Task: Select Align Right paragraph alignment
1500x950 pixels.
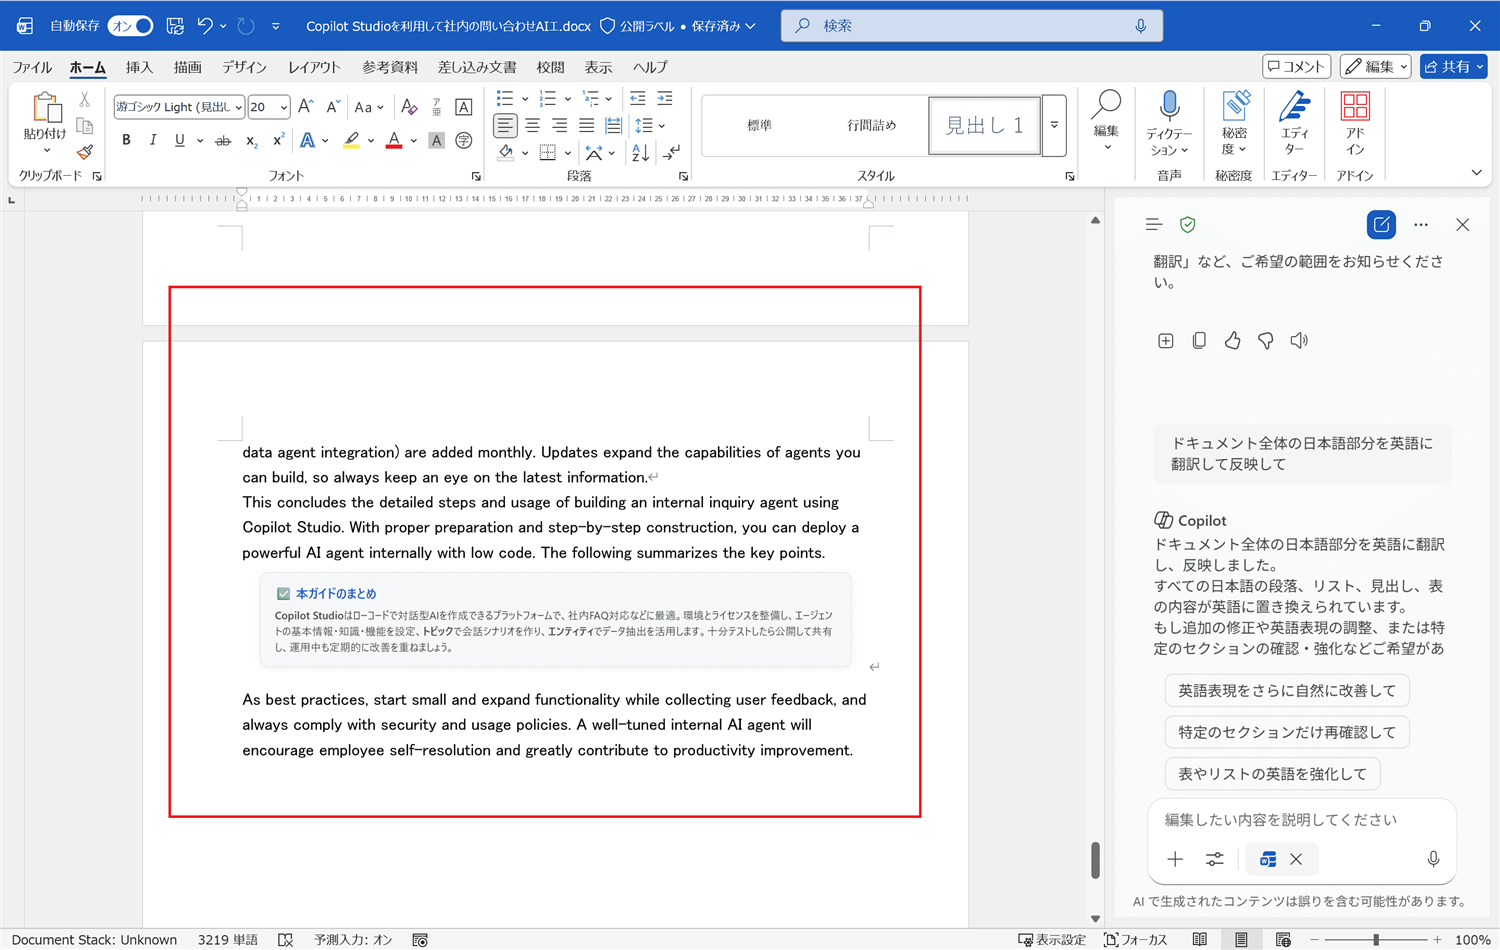Action: (560, 125)
